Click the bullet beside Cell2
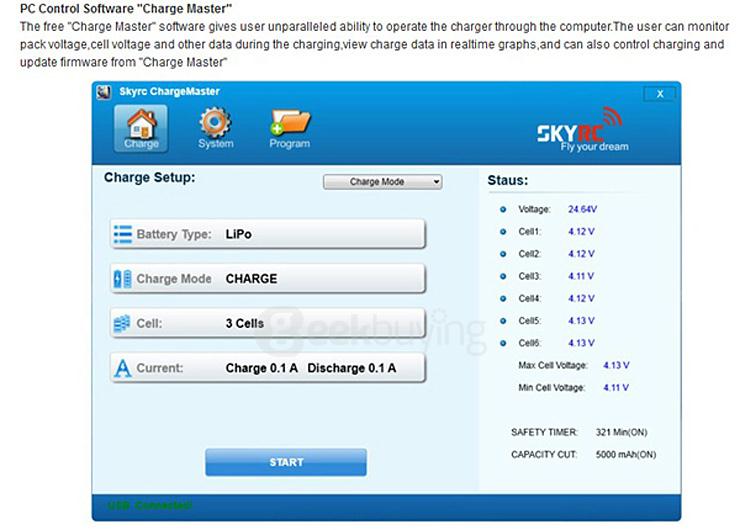The width and height of the screenshot is (740, 530). coord(503,254)
